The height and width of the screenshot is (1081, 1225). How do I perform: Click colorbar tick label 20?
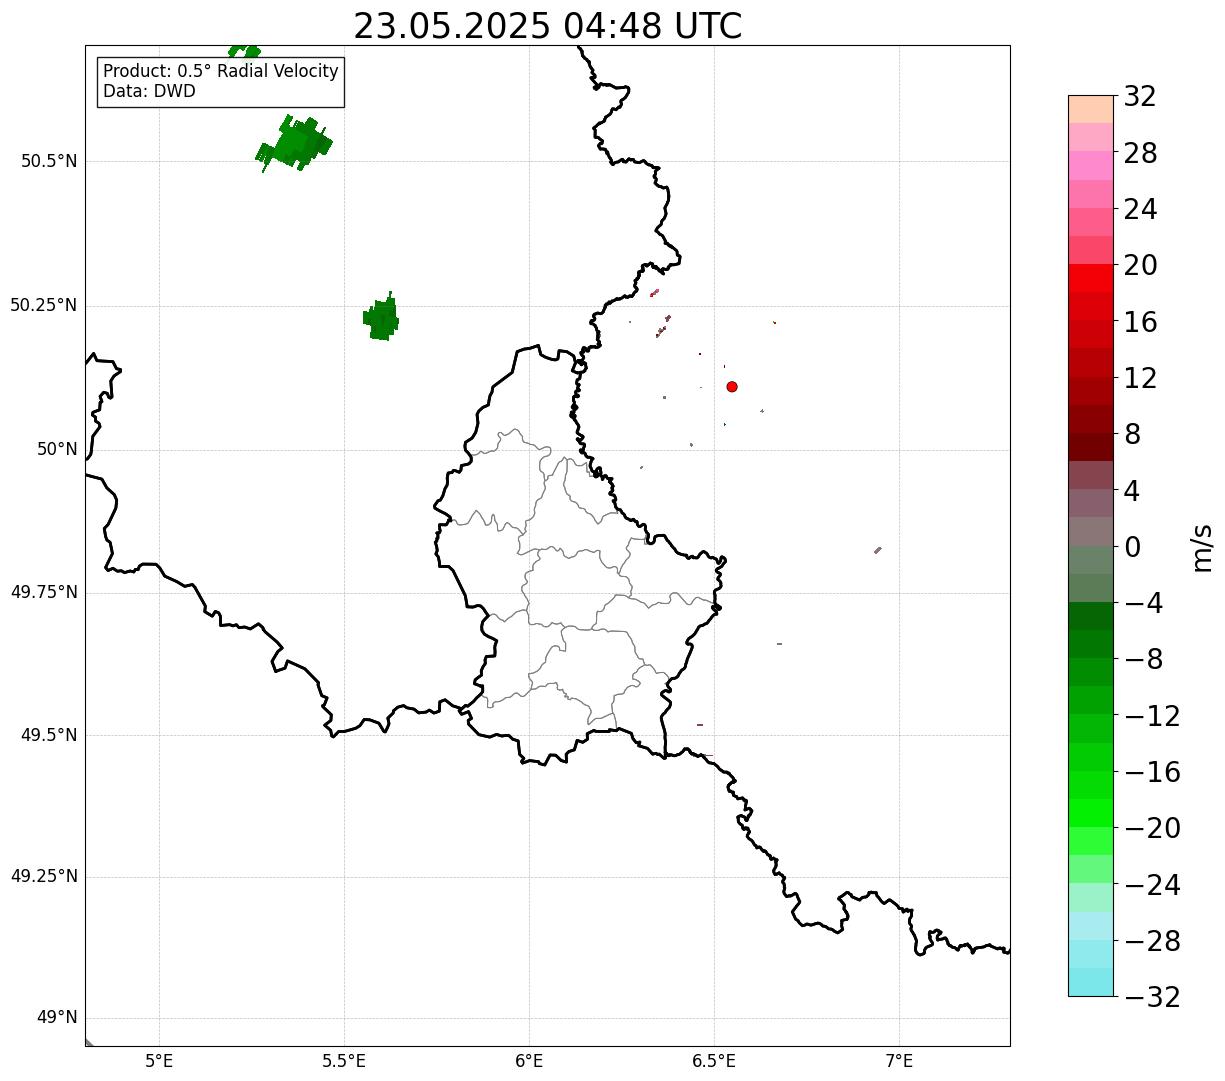click(1140, 265)
